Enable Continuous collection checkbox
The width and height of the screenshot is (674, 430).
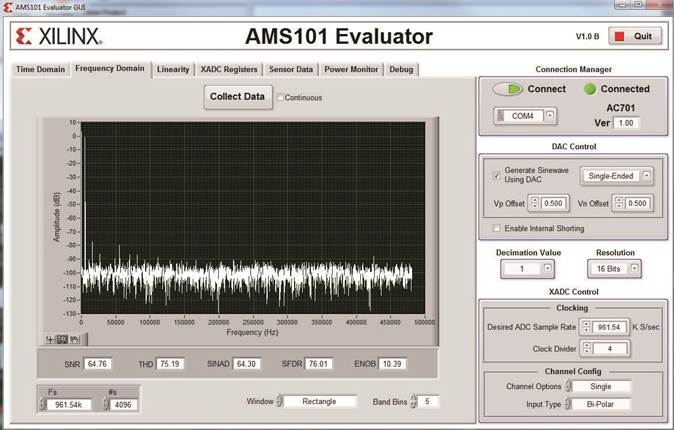pyautogui.click(x=280, y=98)
